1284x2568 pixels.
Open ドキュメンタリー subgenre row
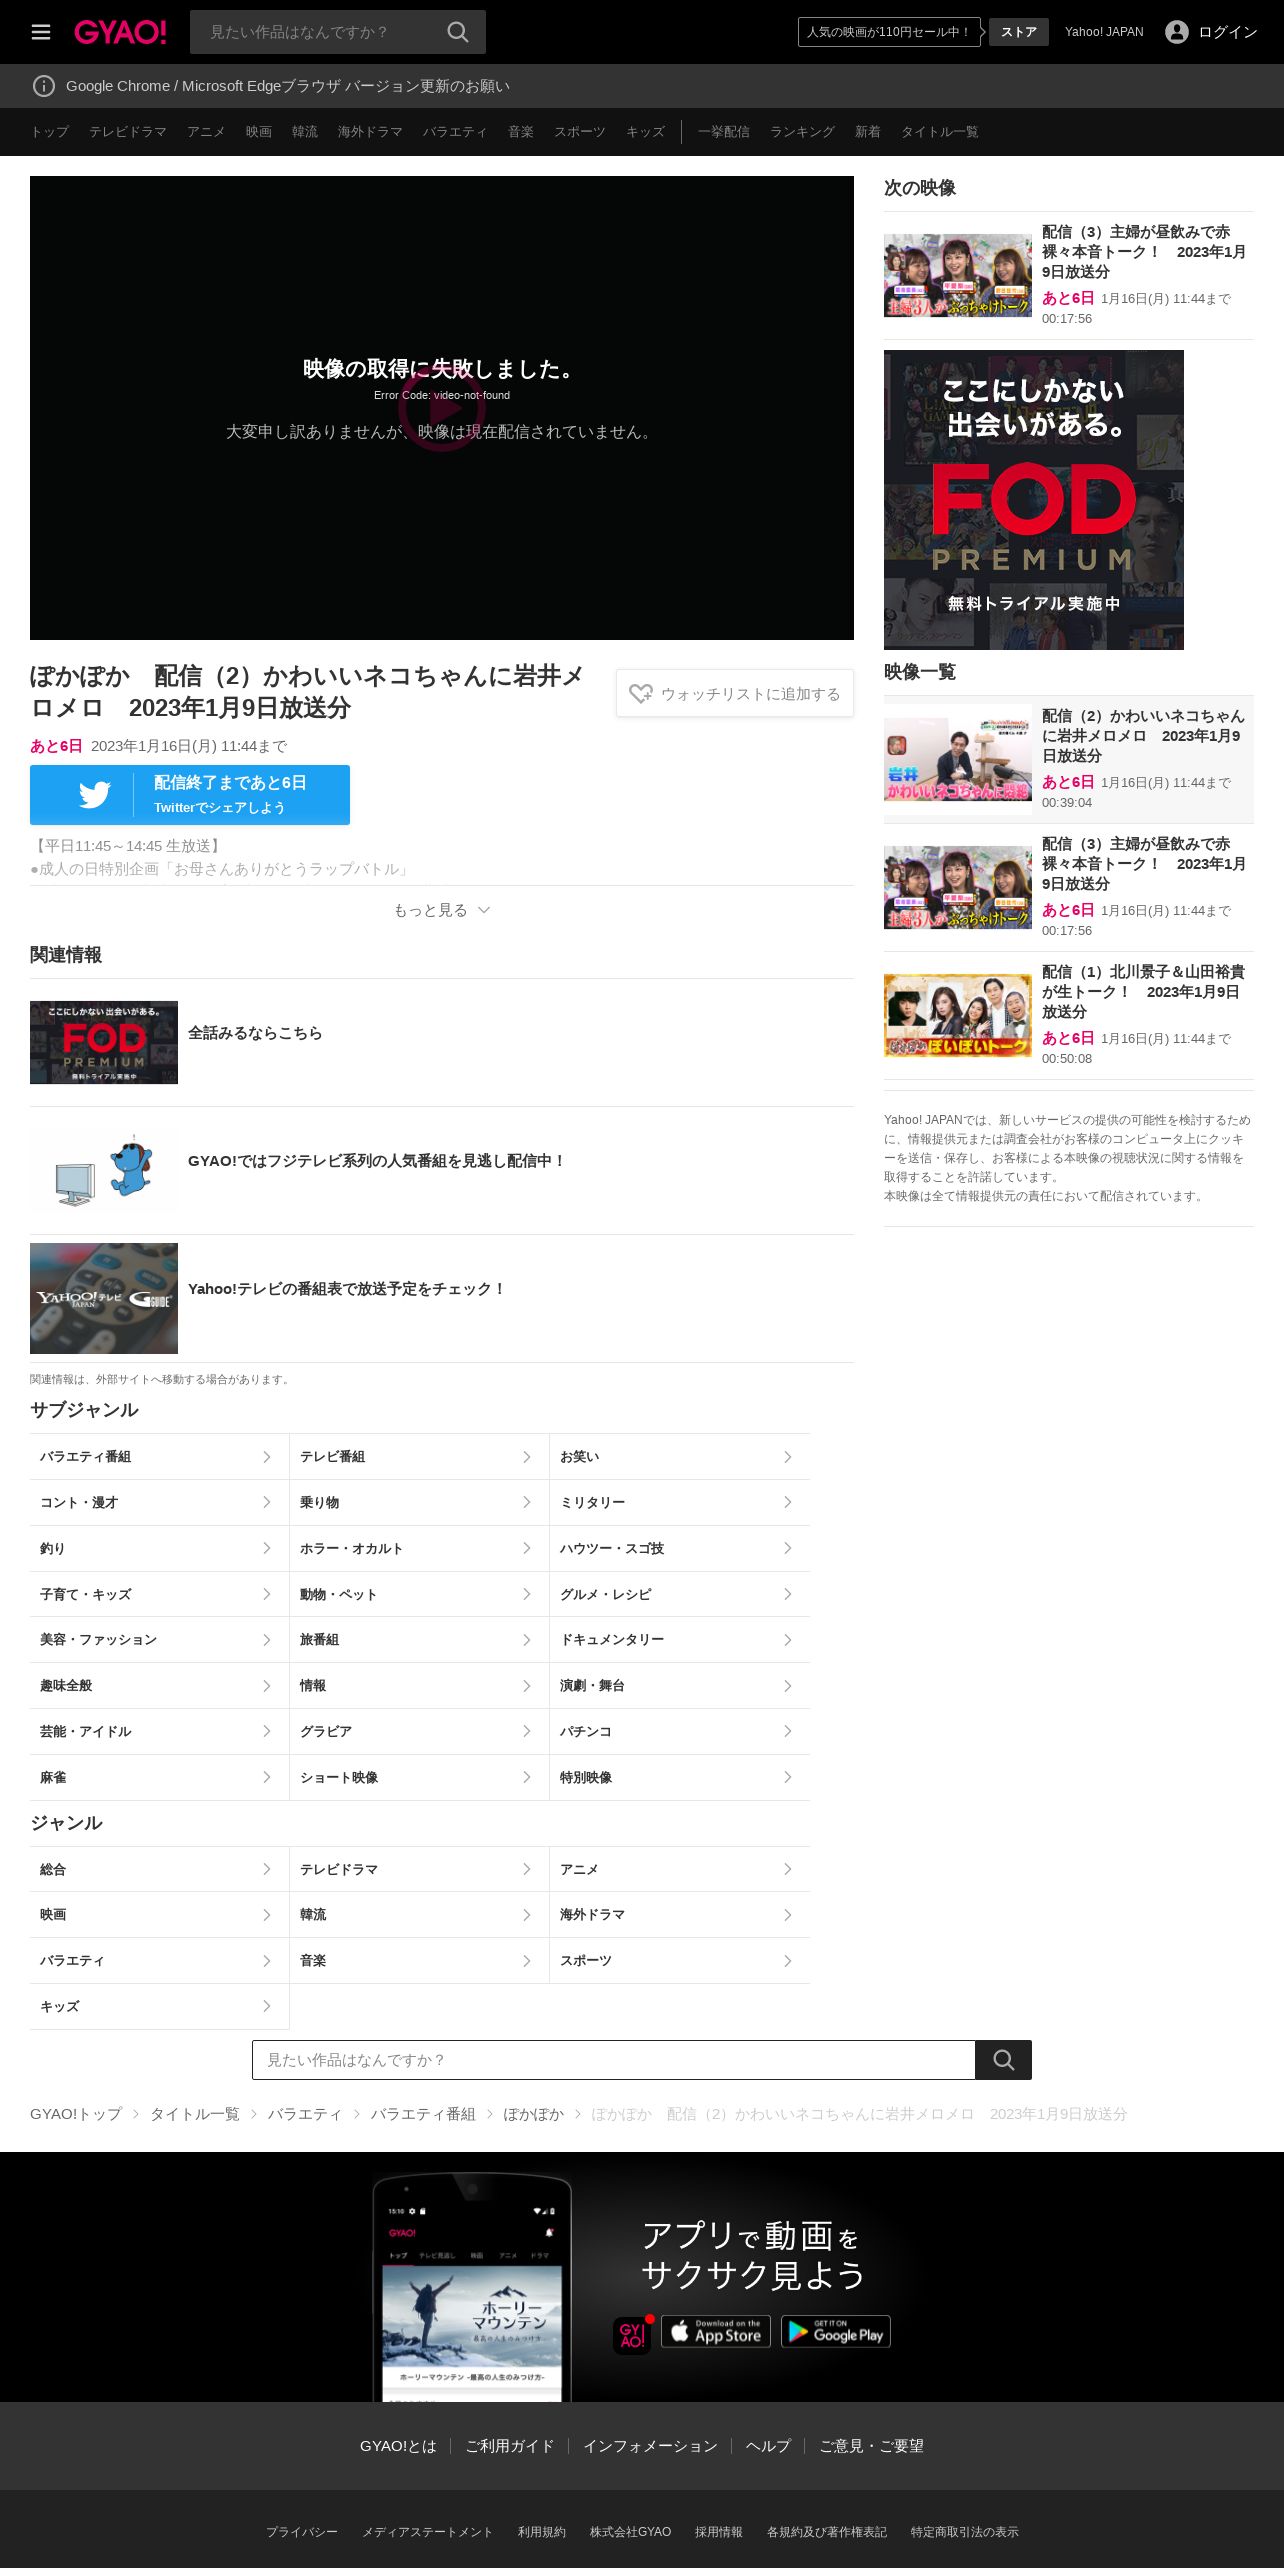click(x=680, y=1640)
